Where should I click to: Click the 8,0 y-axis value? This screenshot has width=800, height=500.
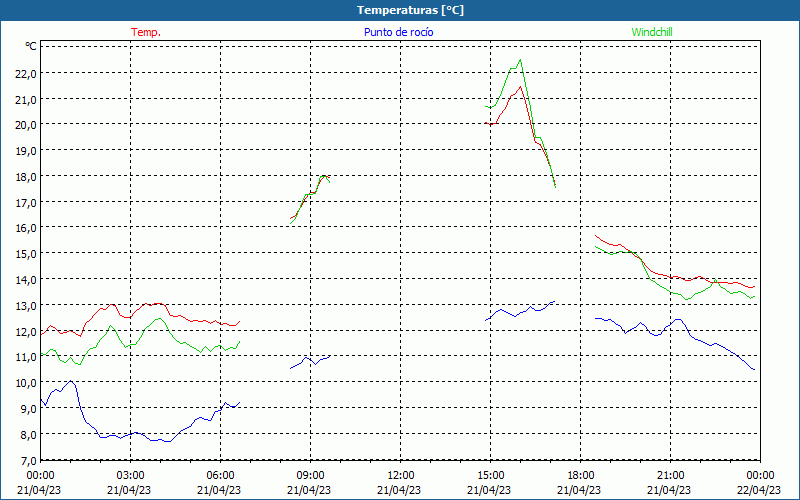(x=28, y=434)
